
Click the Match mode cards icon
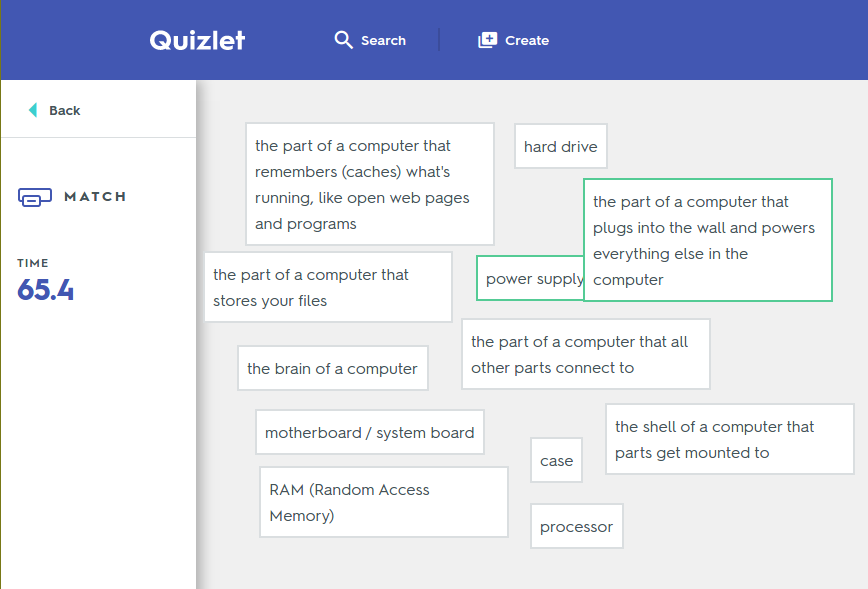coord(35,197)
